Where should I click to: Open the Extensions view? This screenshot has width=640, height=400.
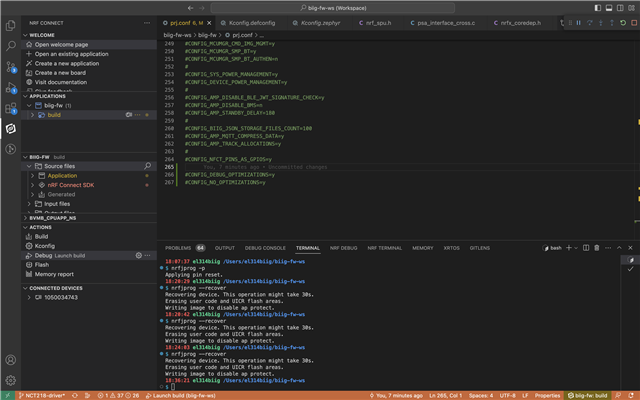pos(11,108)
